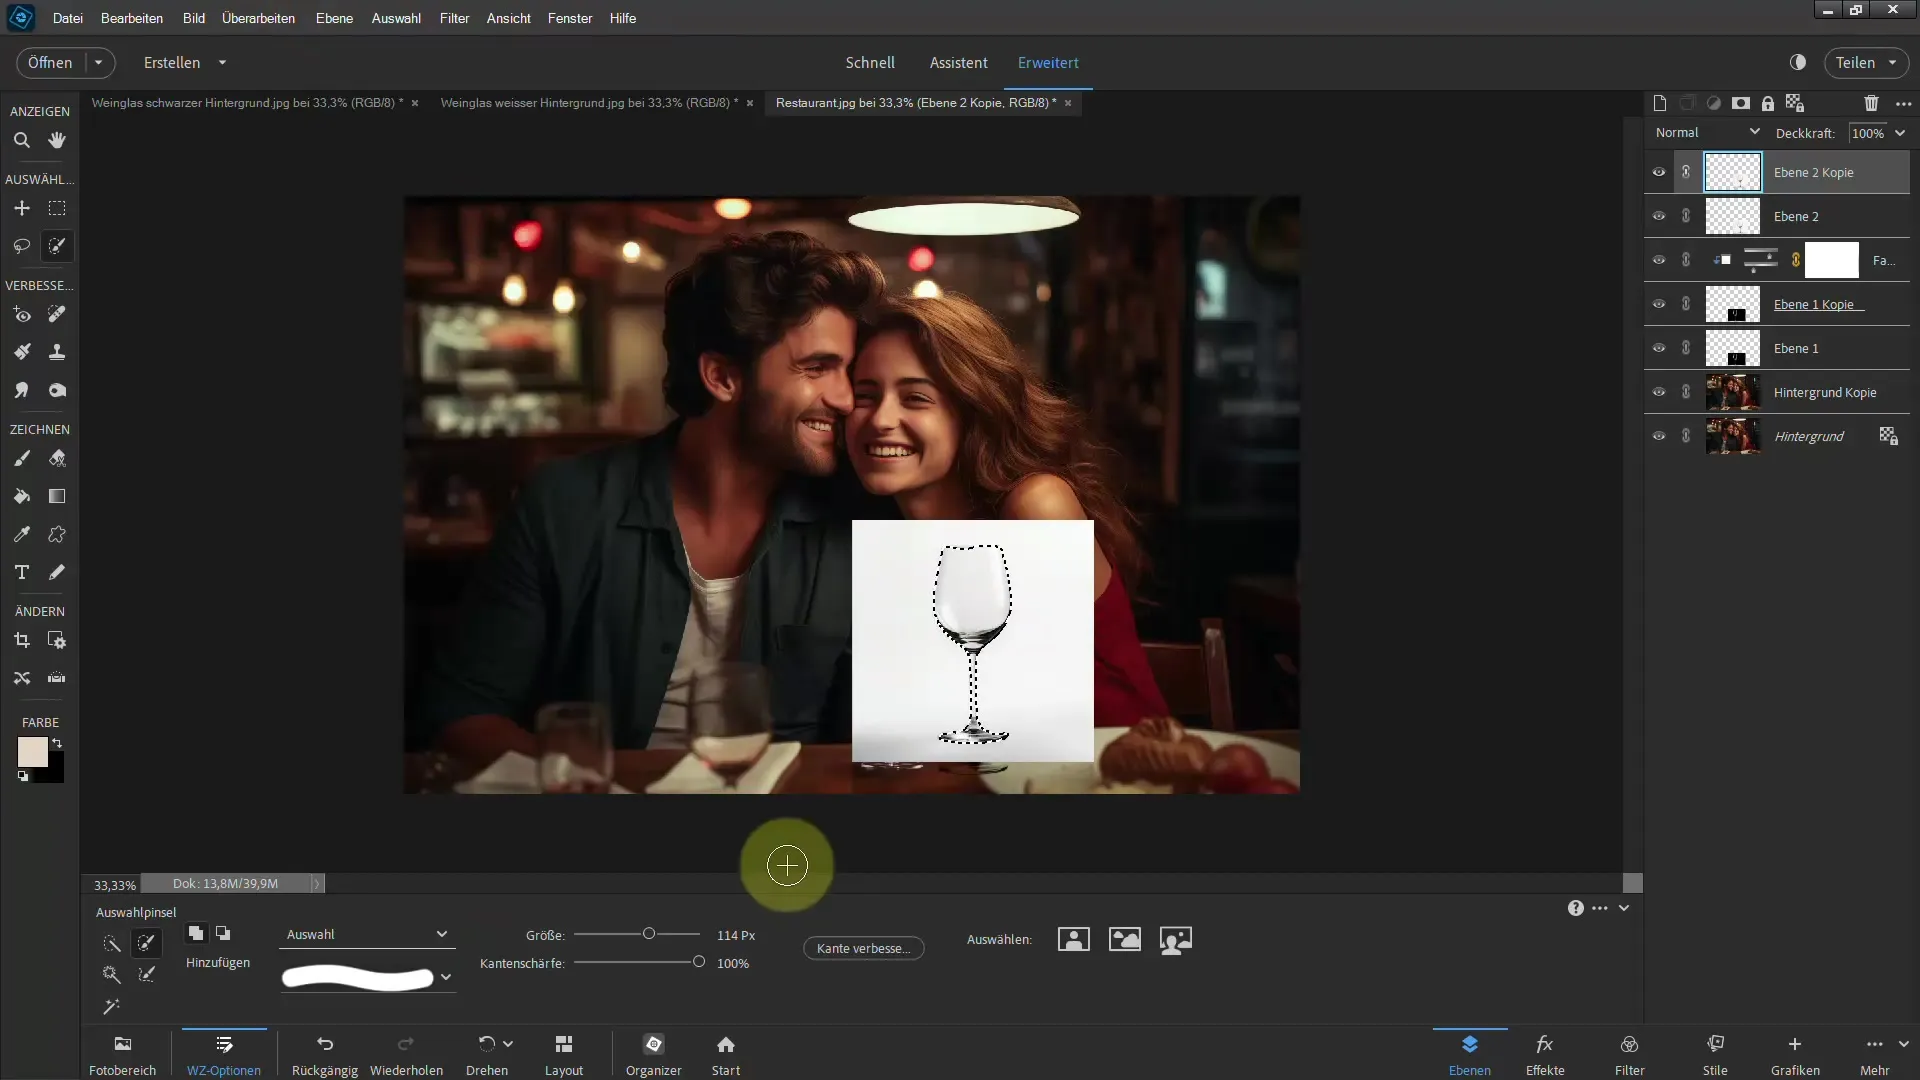Image resolution: width=1920 pixels, height=1080 pixels.
Task: Select the Eraser tool
Action: [57, 458]
